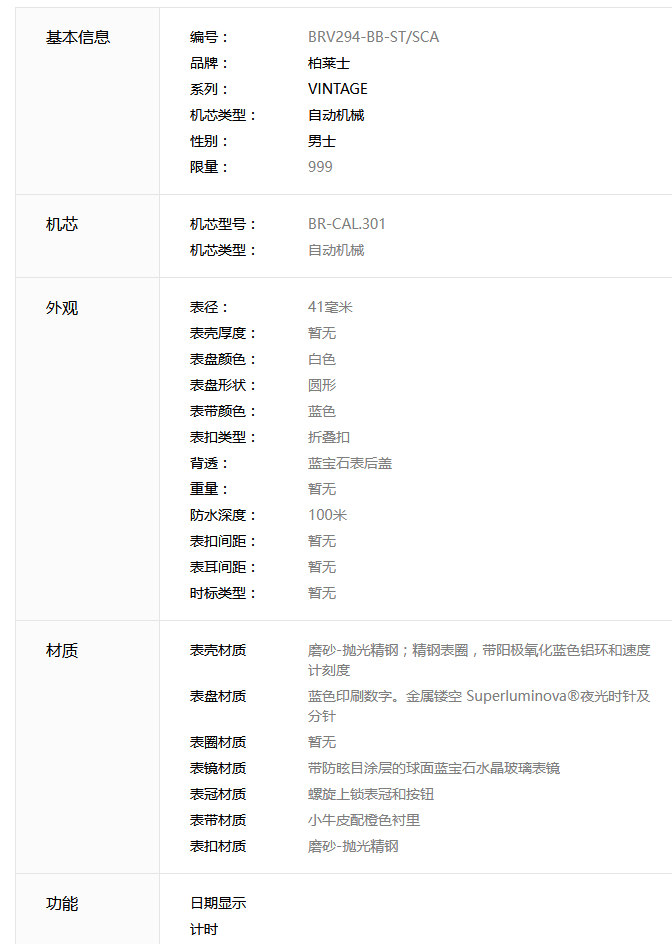
Task: Click the 暂无 value beside 表圈材质
Action: click(322, 742)
